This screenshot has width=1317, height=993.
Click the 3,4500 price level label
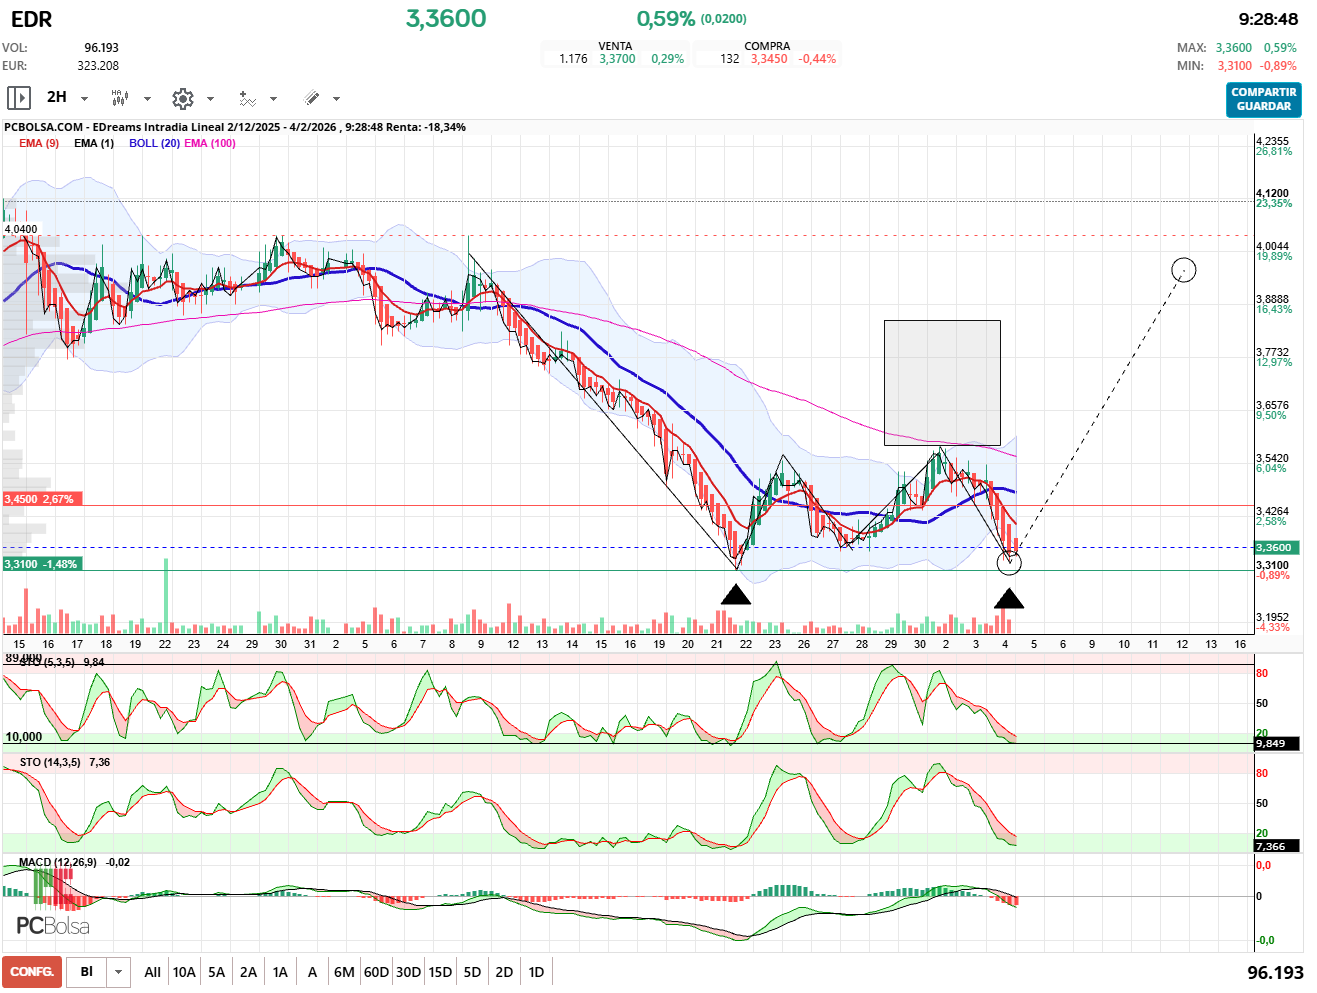click(x=39, y=499)
